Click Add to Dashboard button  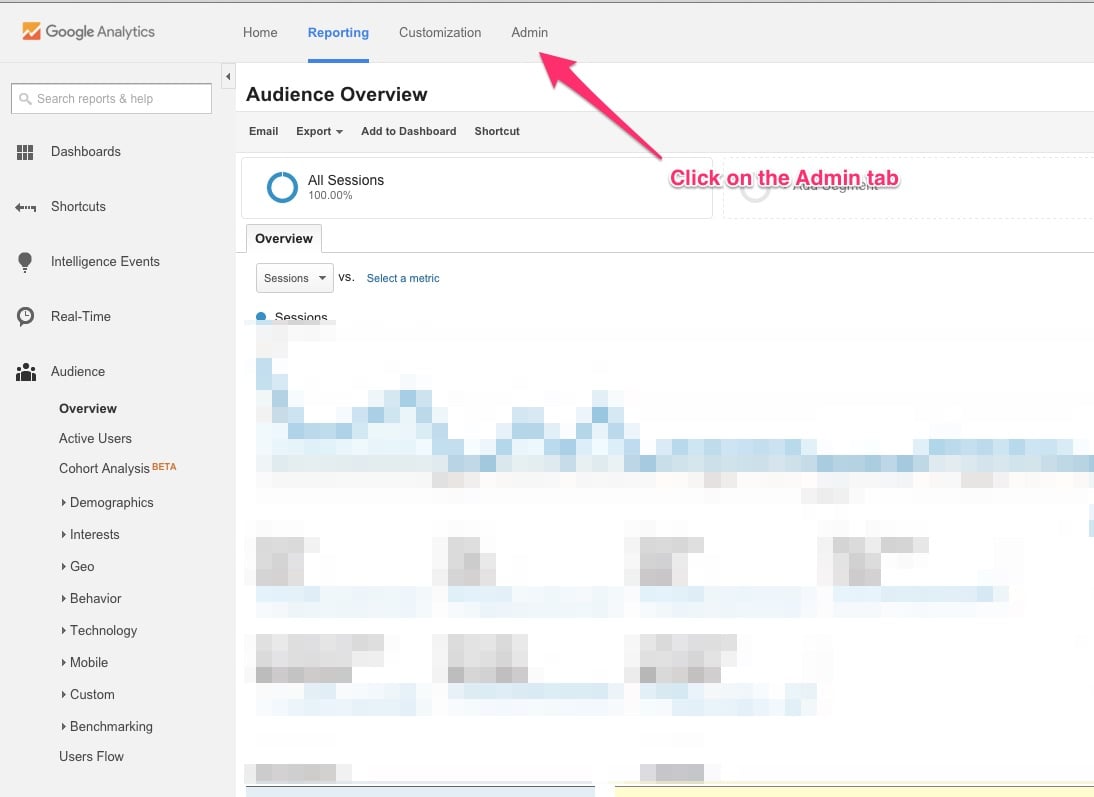(x=408, y=131)
